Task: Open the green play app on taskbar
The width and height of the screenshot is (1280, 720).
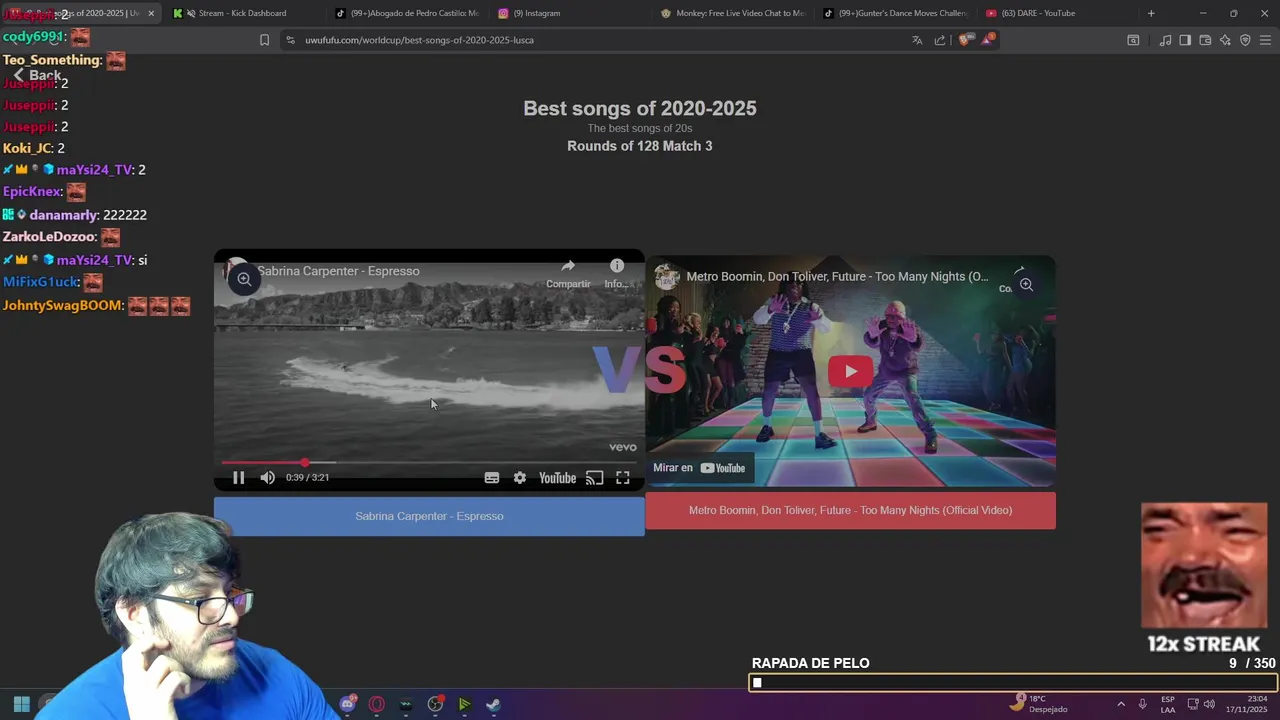Action: point(464,704)
